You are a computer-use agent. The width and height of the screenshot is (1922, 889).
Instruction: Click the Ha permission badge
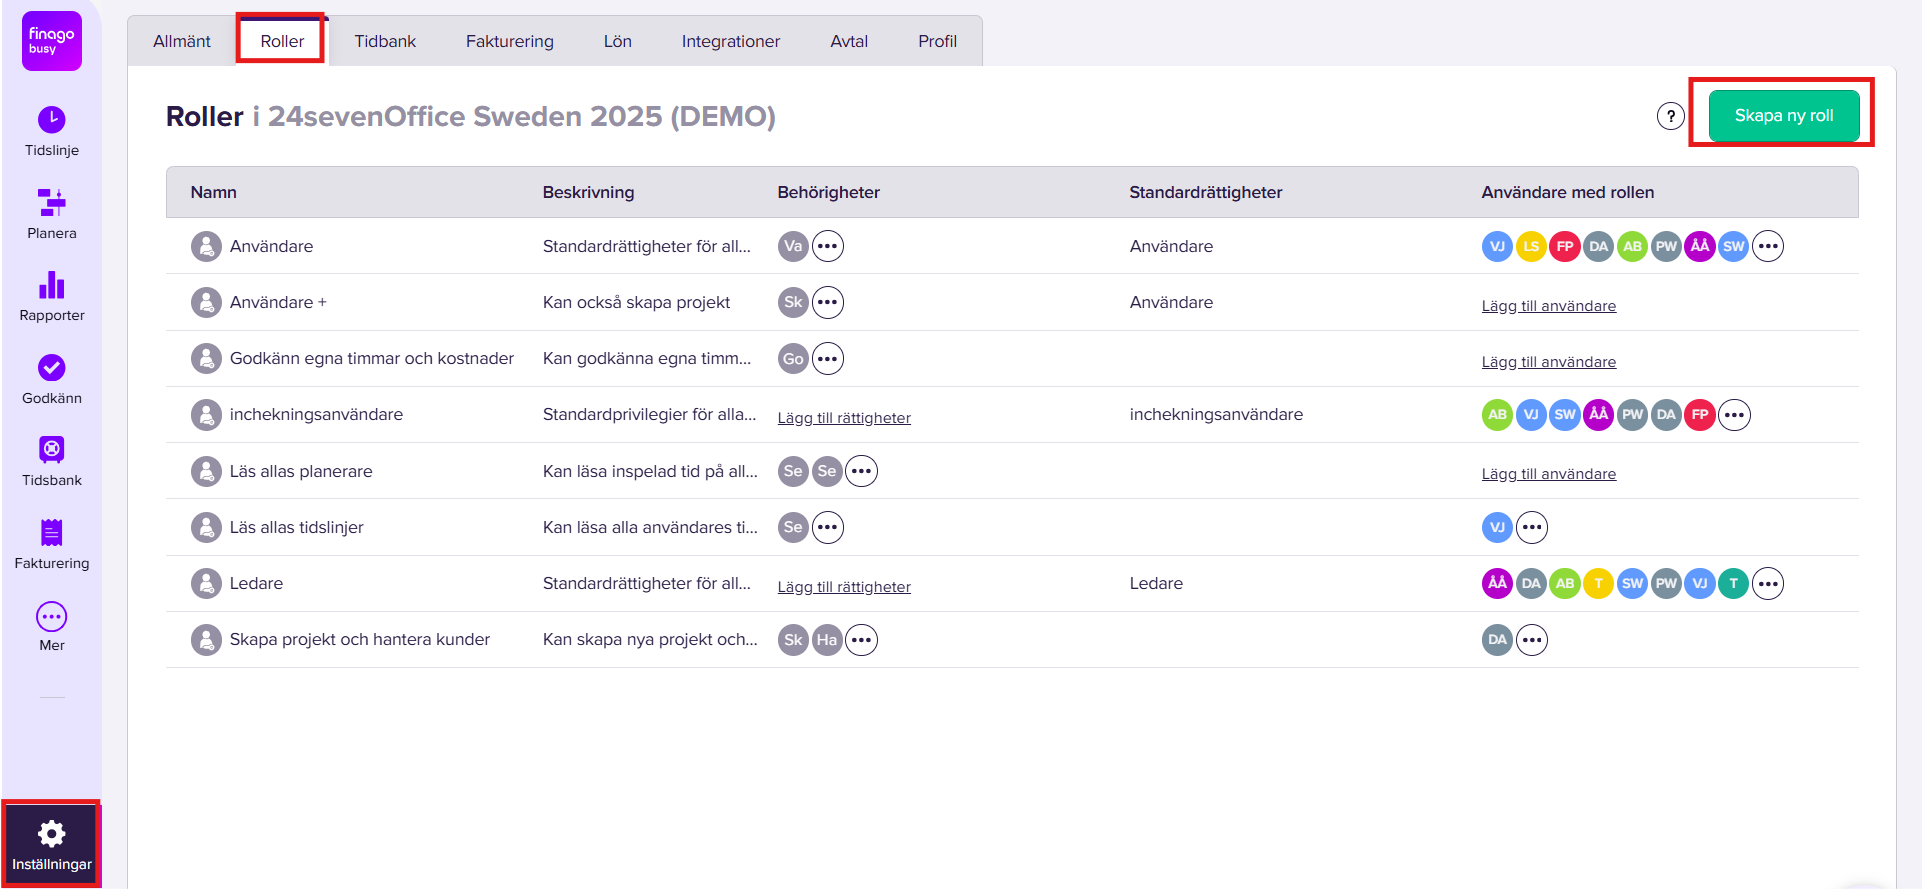pos(827,640)
